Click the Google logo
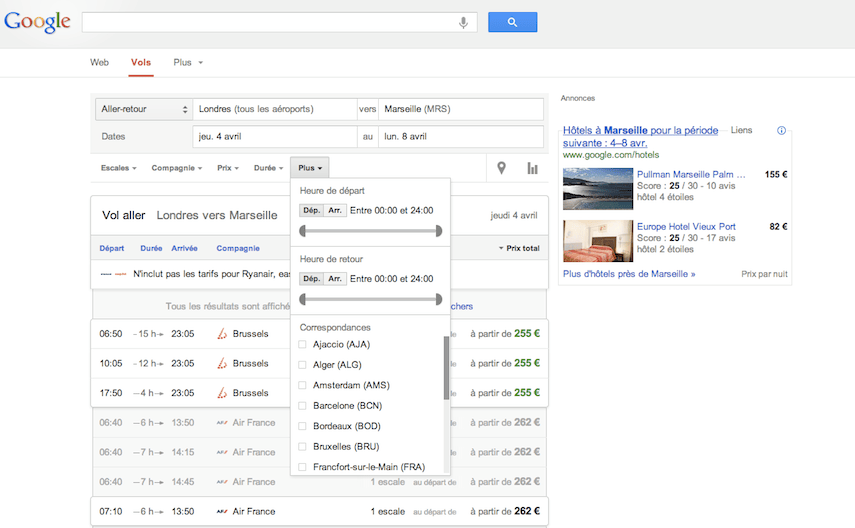855x528 pixels. [37, 22]
